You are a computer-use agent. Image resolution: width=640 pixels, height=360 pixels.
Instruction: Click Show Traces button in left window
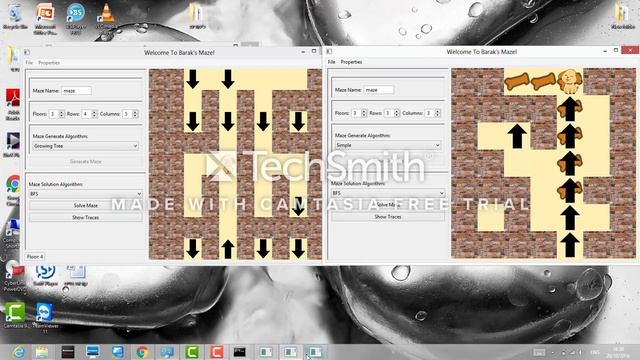[85, 218]
